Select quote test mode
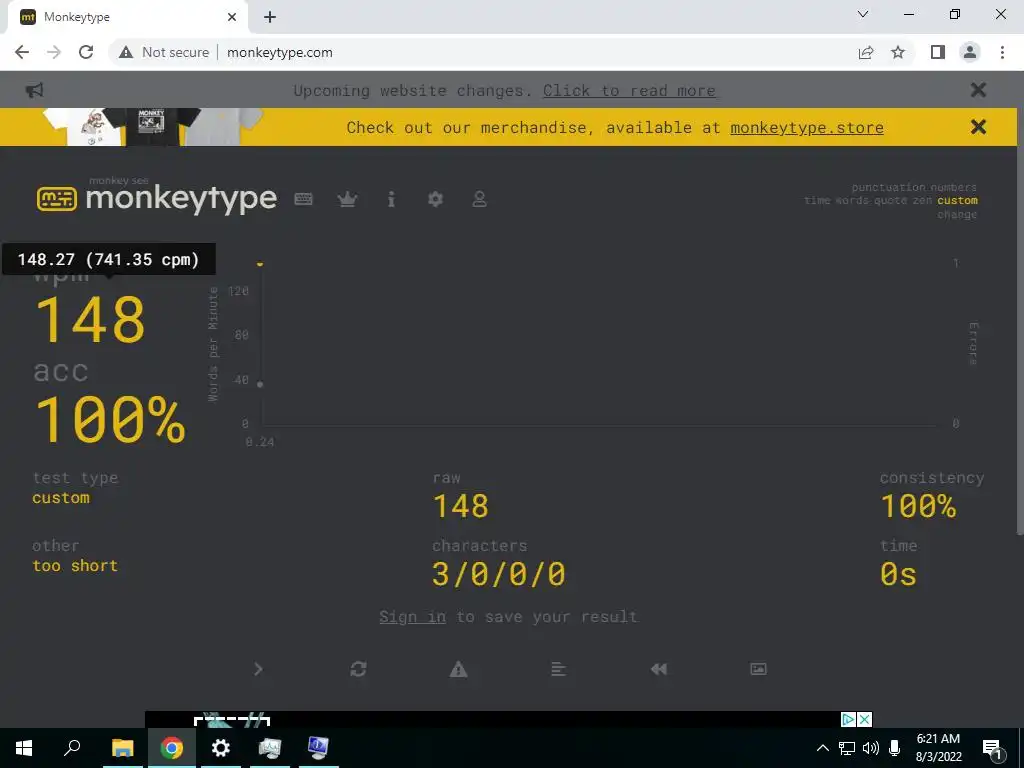 coord(890,200)
